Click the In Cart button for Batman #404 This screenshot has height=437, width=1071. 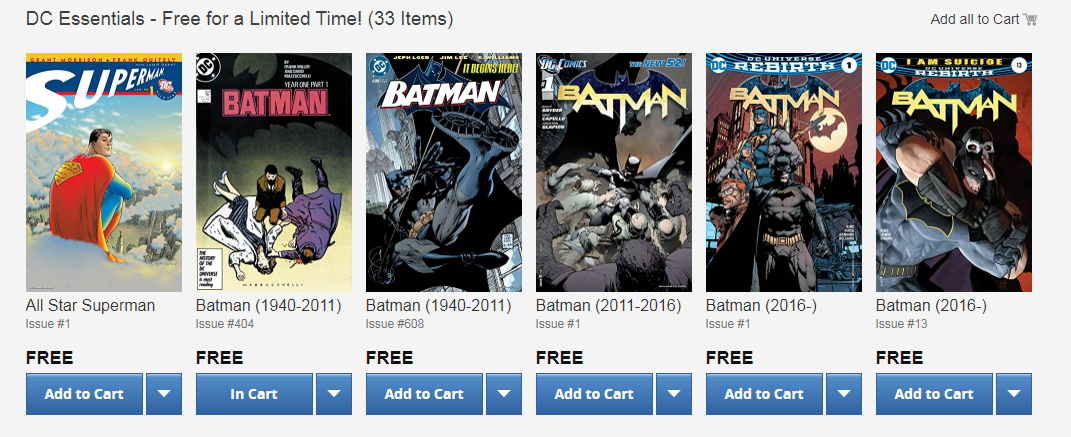254,394
